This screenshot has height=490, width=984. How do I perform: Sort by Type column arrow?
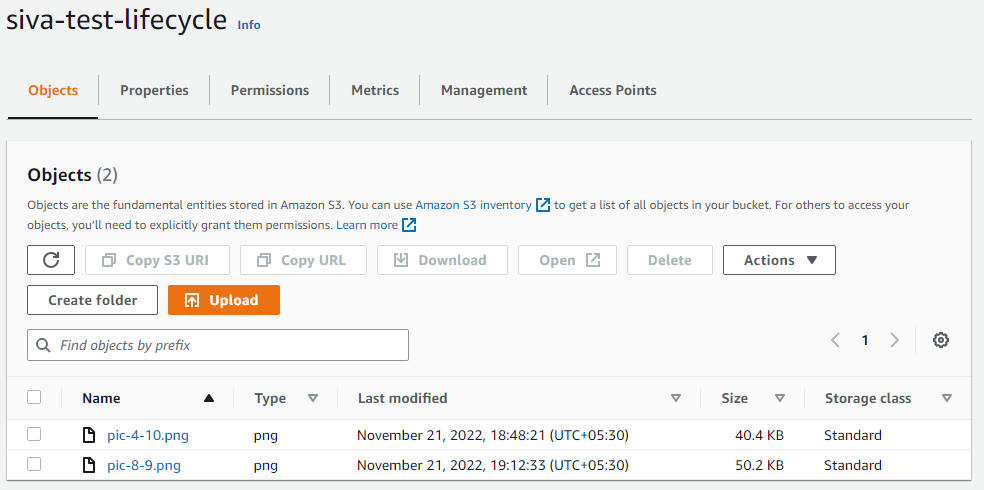click(313, 398)
